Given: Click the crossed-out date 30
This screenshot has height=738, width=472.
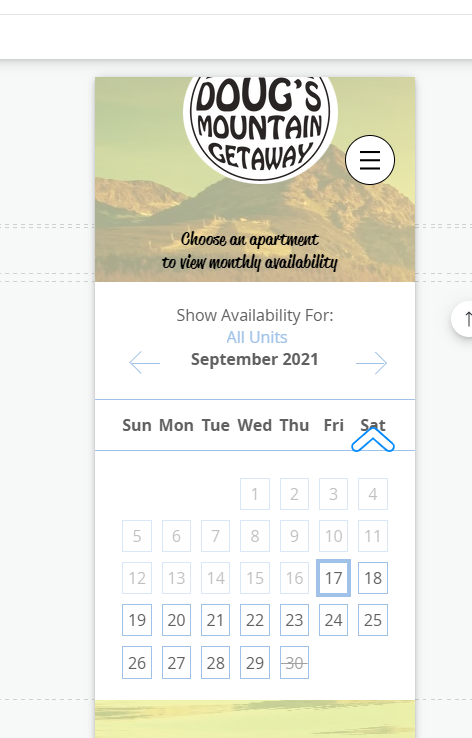Looking at the screenshot, I should pyautogui.click(x=294, y=663).
